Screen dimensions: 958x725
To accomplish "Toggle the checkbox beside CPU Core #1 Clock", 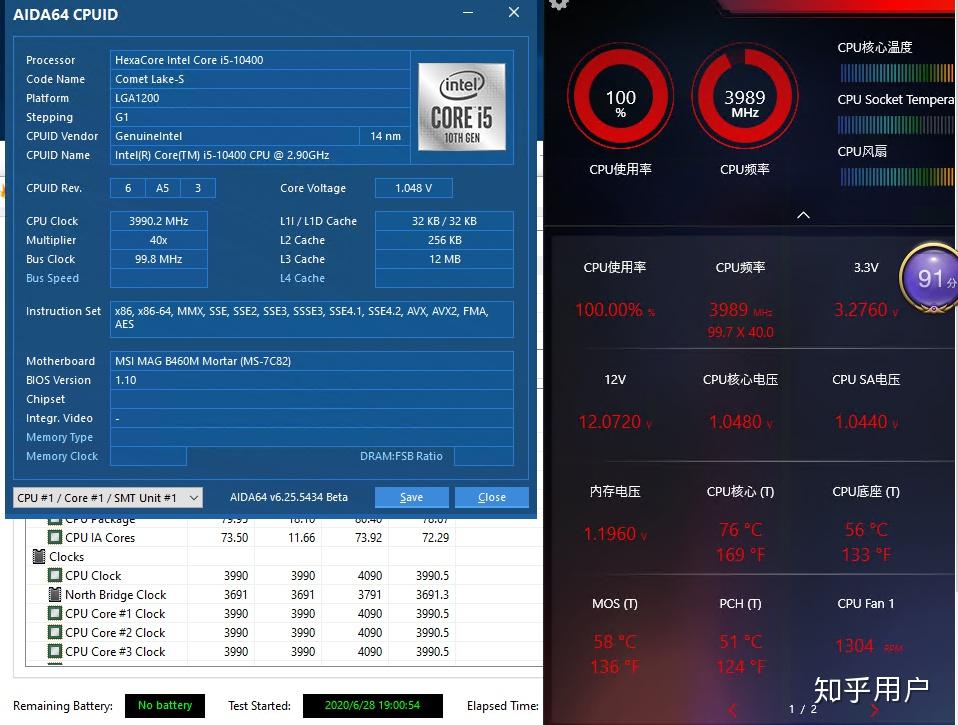I will (53, 613).
